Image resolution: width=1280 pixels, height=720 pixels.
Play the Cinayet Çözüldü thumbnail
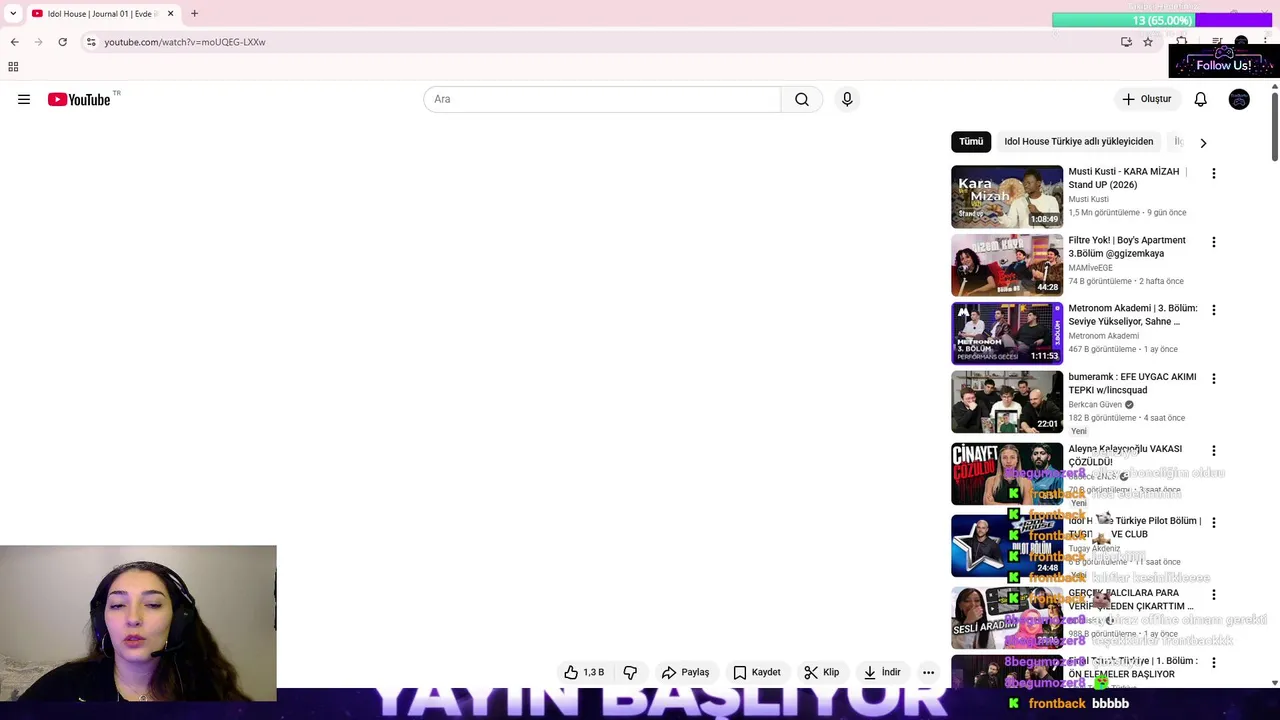(x=1007, y=474)
